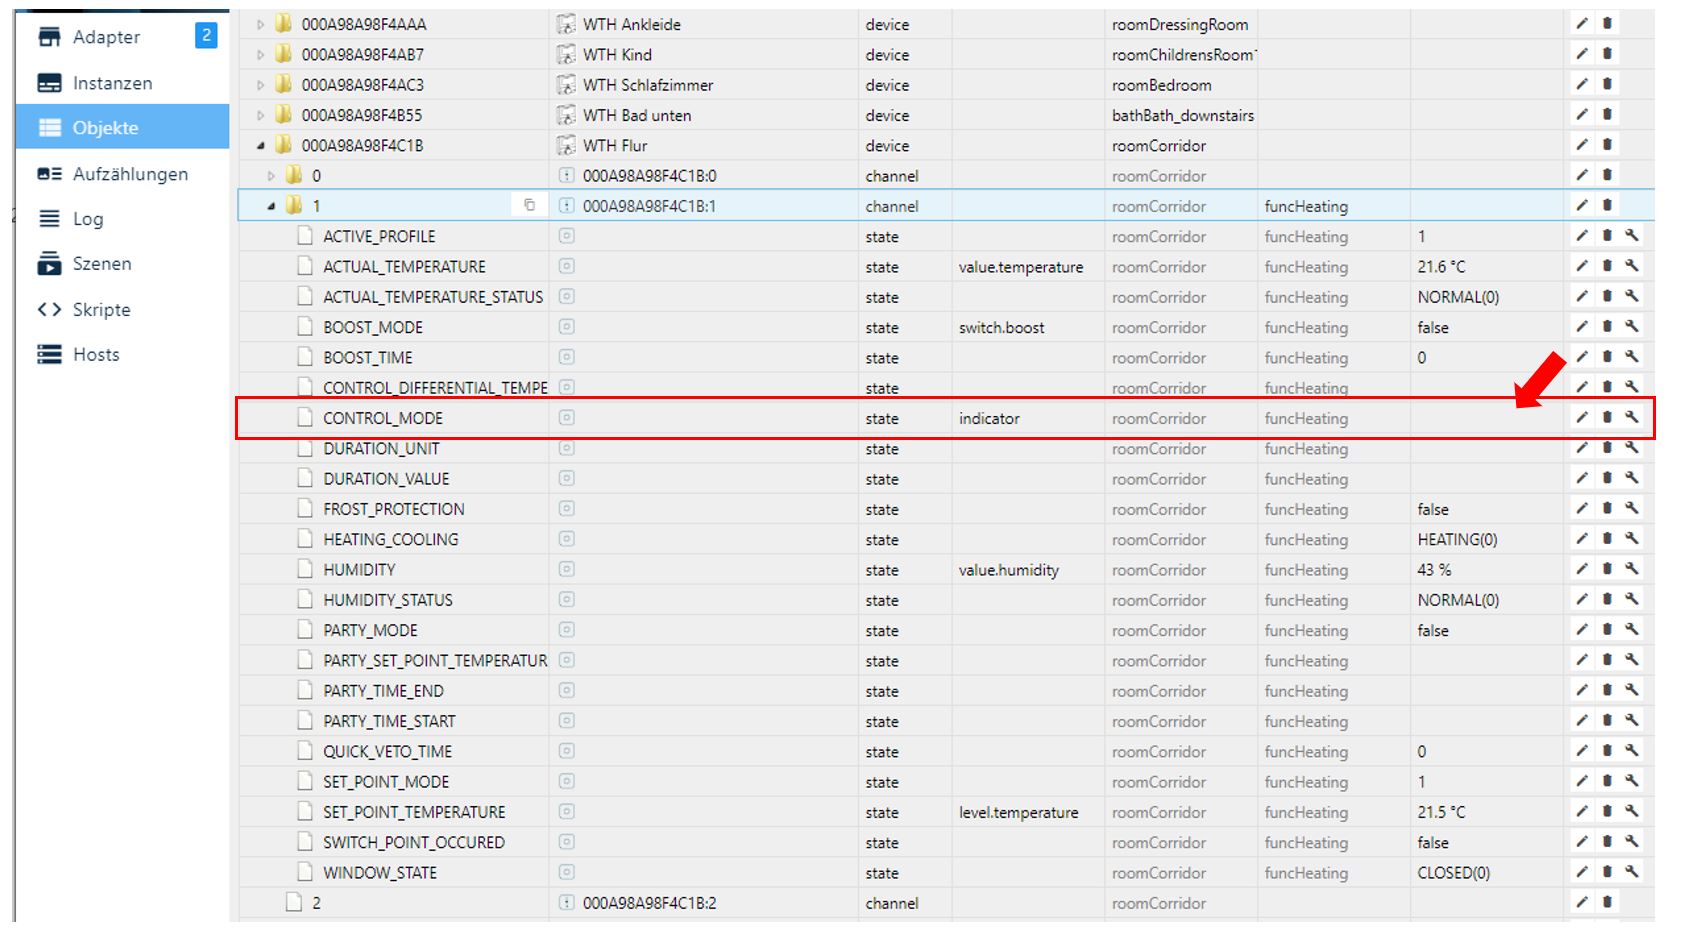Open the Adapter section in sidebar

pos(106,37)
